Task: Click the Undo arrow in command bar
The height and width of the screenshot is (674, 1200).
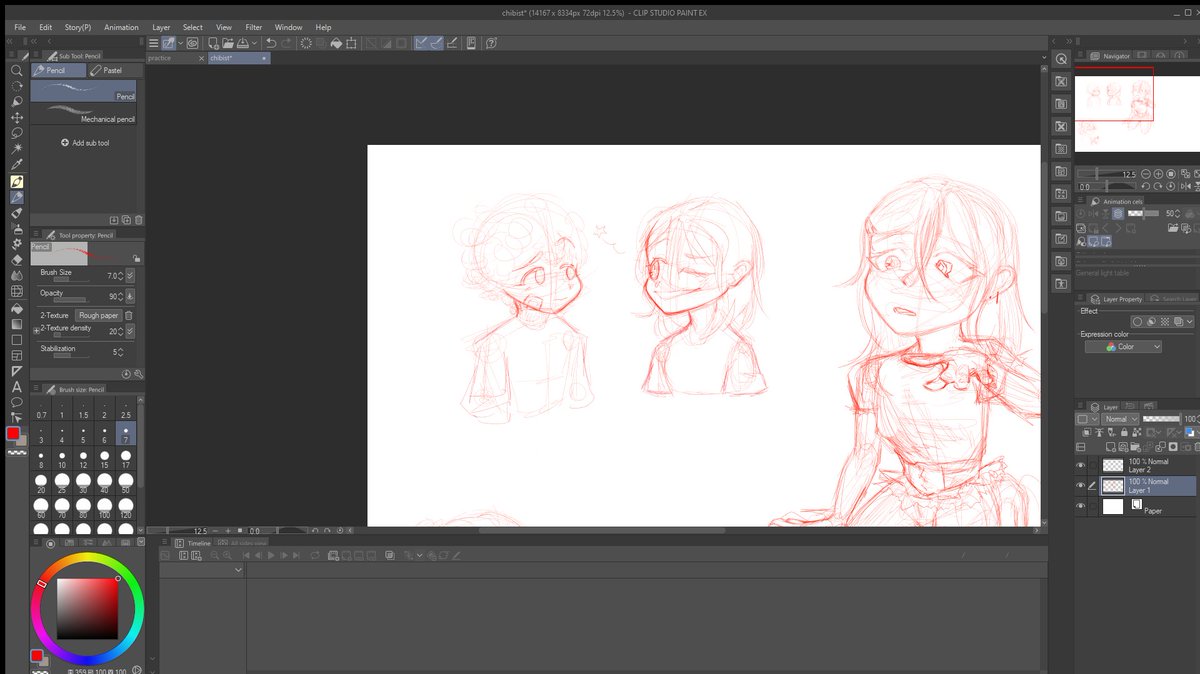Action: (271, 43)
